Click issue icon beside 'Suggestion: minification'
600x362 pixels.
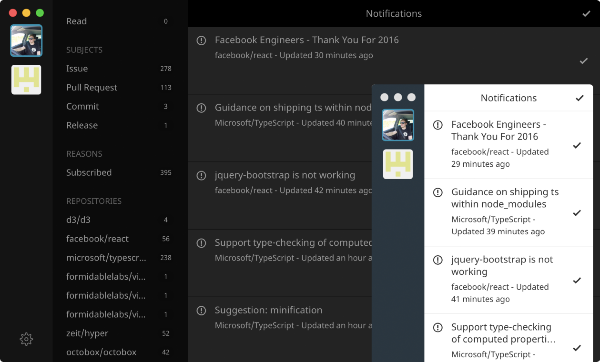[x=201, y=310]
